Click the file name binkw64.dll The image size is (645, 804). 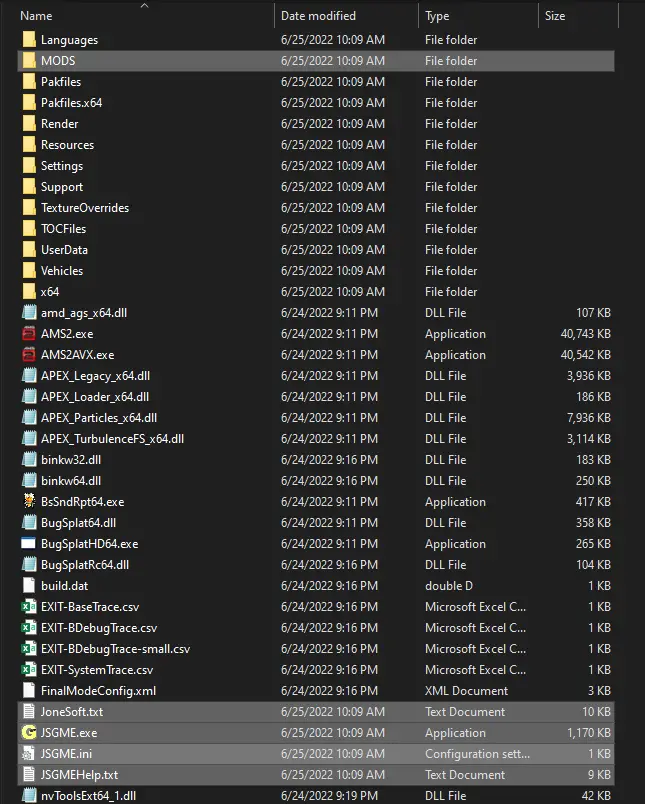(x=71, y=481)
